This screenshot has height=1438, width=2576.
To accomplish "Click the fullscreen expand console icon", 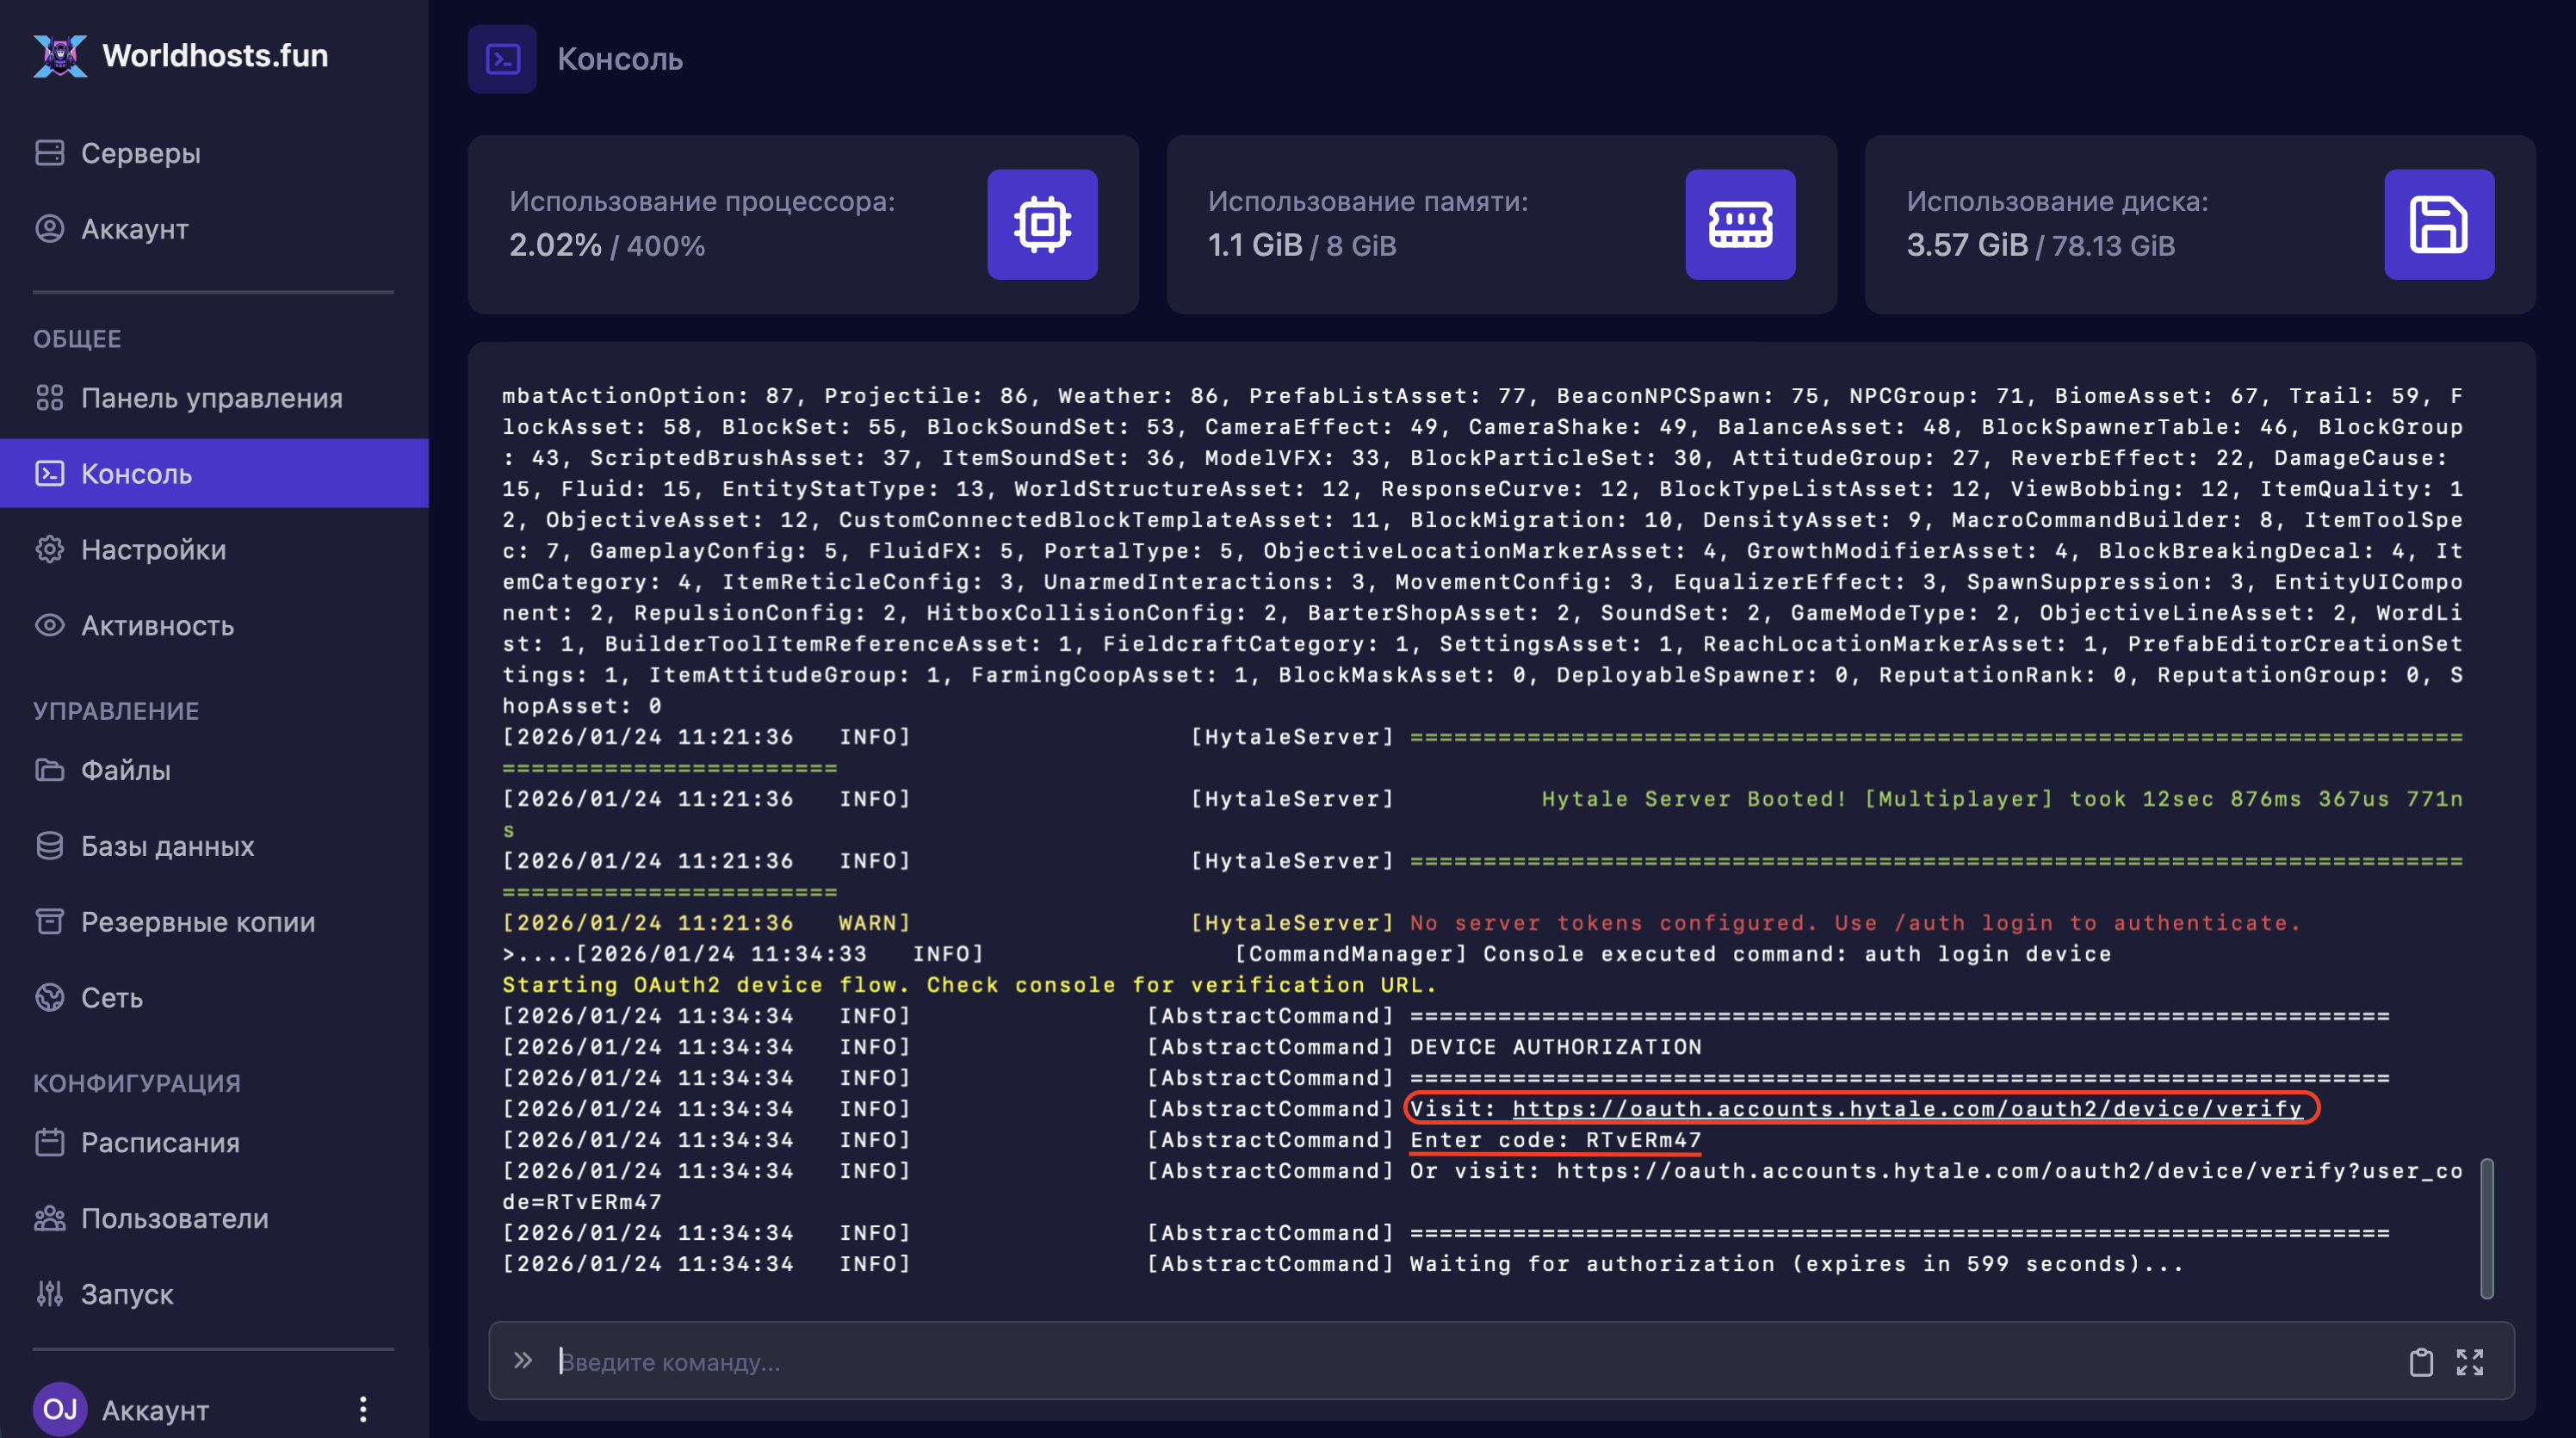I will [x=2469, y=1362].
